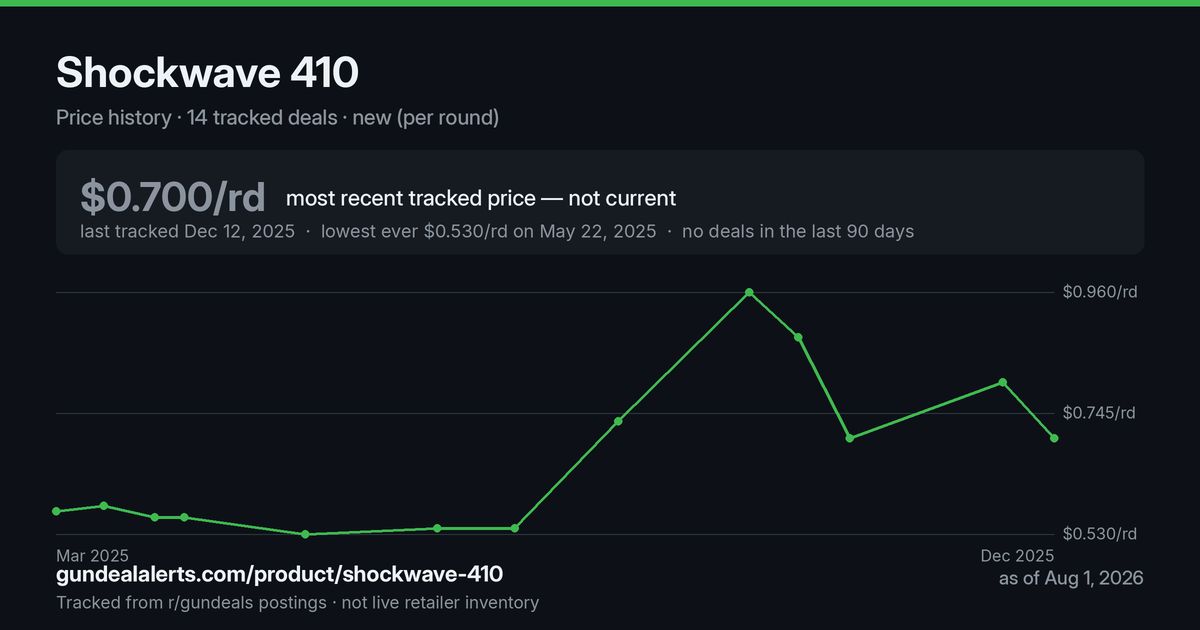The width and height of the screenshot is (1200, 630).
Task: Open the gundealalerts.com/product/shockwave-410 link
Action: 279,574
